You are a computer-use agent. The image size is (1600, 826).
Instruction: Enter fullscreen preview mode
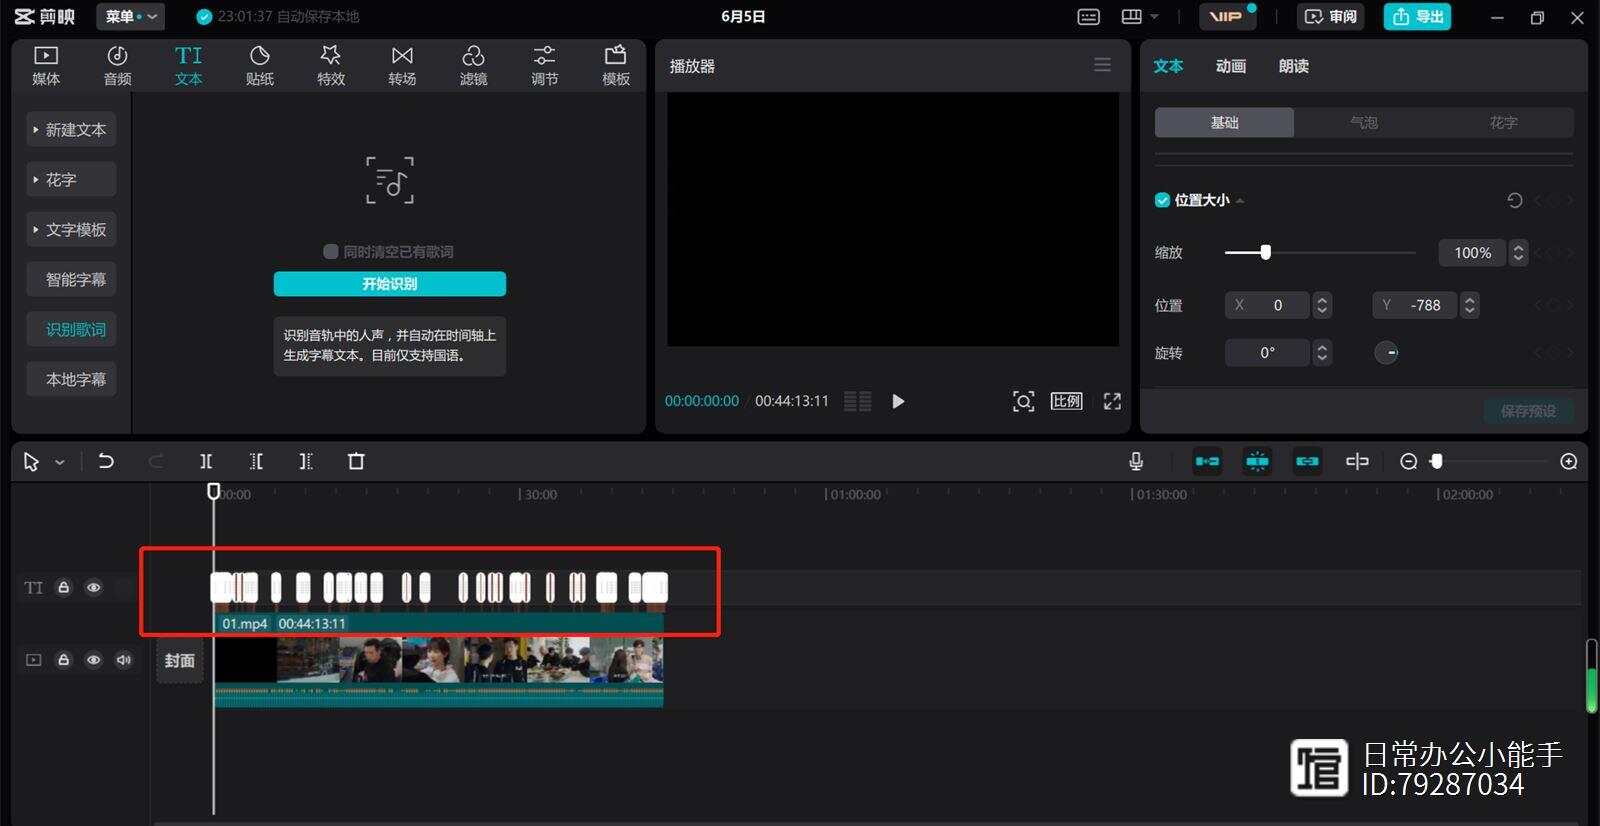coord(1112,401)
